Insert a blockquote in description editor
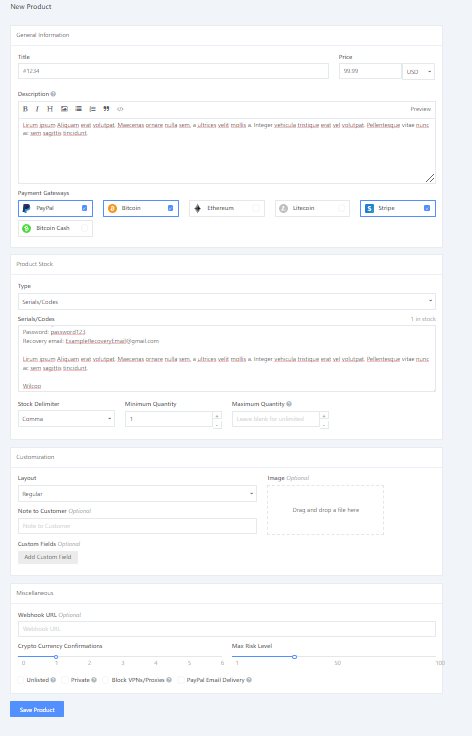Screen dimensions: 472x736 coord(107,109)
